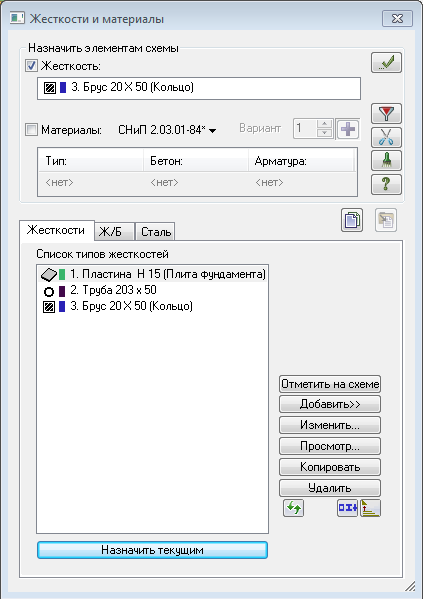This screenshot has height=599, width=423.
Task: Click the Отметить на схеме button
Action: 330,384
